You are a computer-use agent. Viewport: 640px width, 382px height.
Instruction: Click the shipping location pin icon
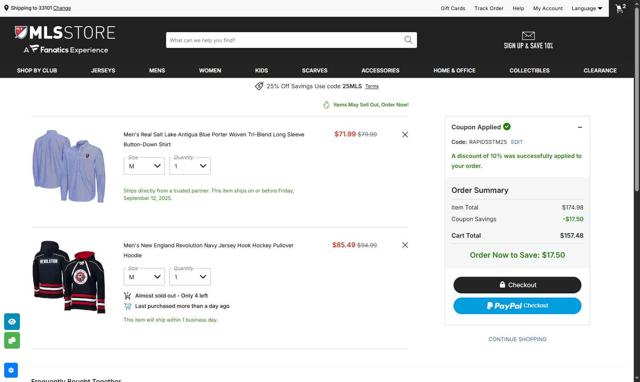(x=6, y=8)
